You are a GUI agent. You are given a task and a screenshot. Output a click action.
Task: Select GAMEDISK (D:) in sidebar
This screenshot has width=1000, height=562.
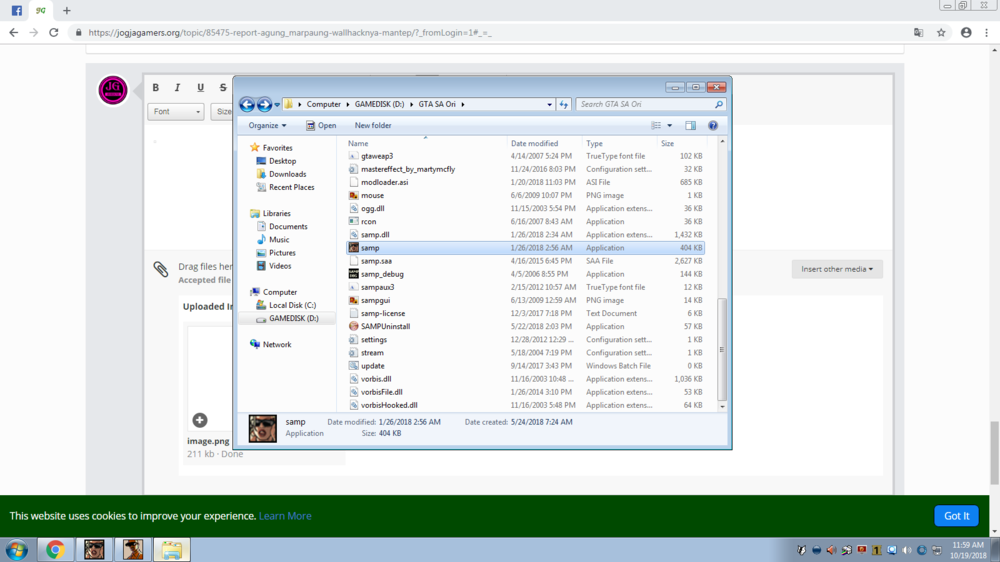[287, 318]
